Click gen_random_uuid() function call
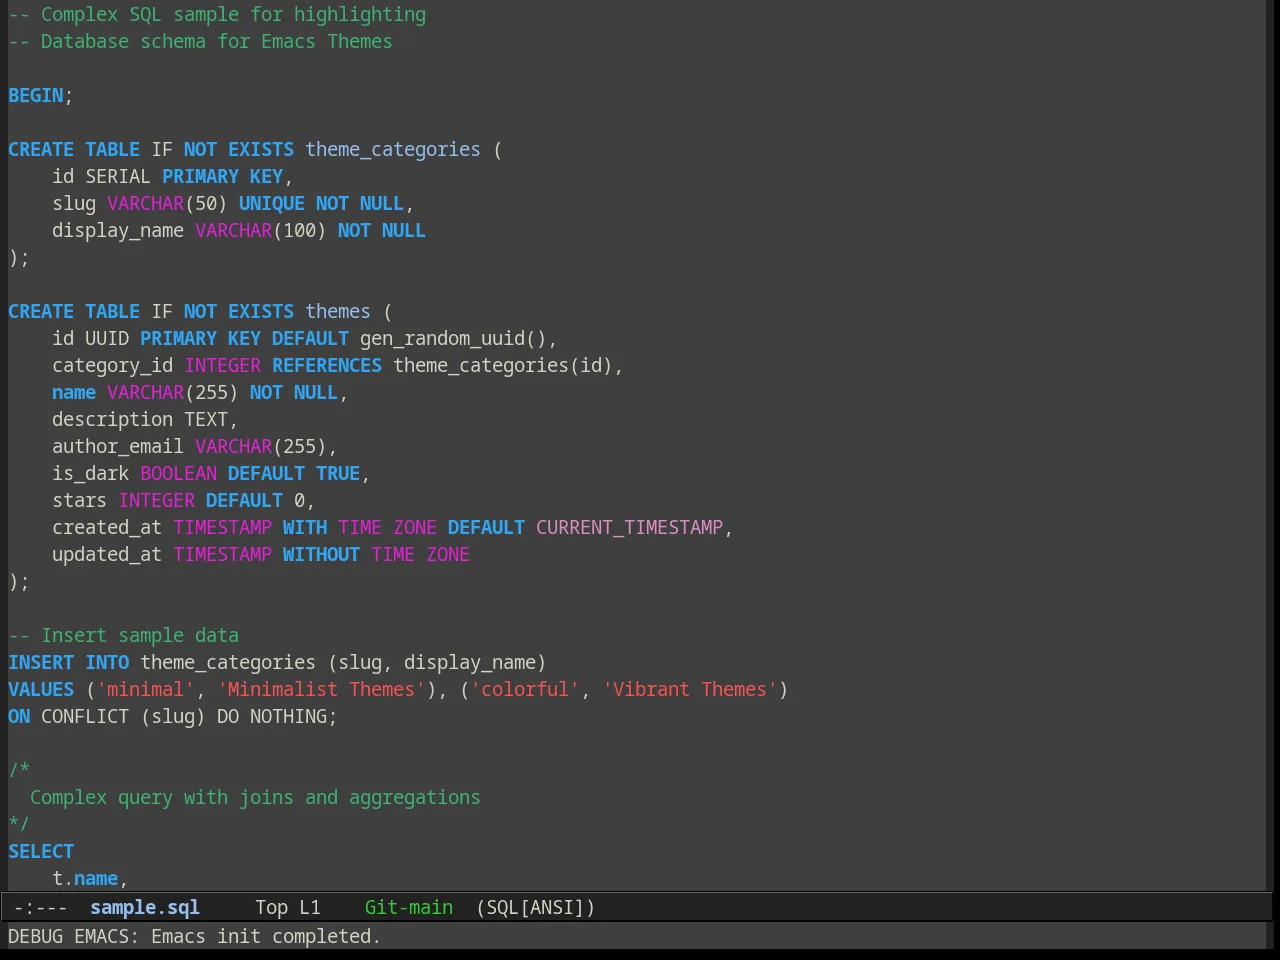Image resolution: width=1280 pixels, height=960 pixels. [453, 338]
